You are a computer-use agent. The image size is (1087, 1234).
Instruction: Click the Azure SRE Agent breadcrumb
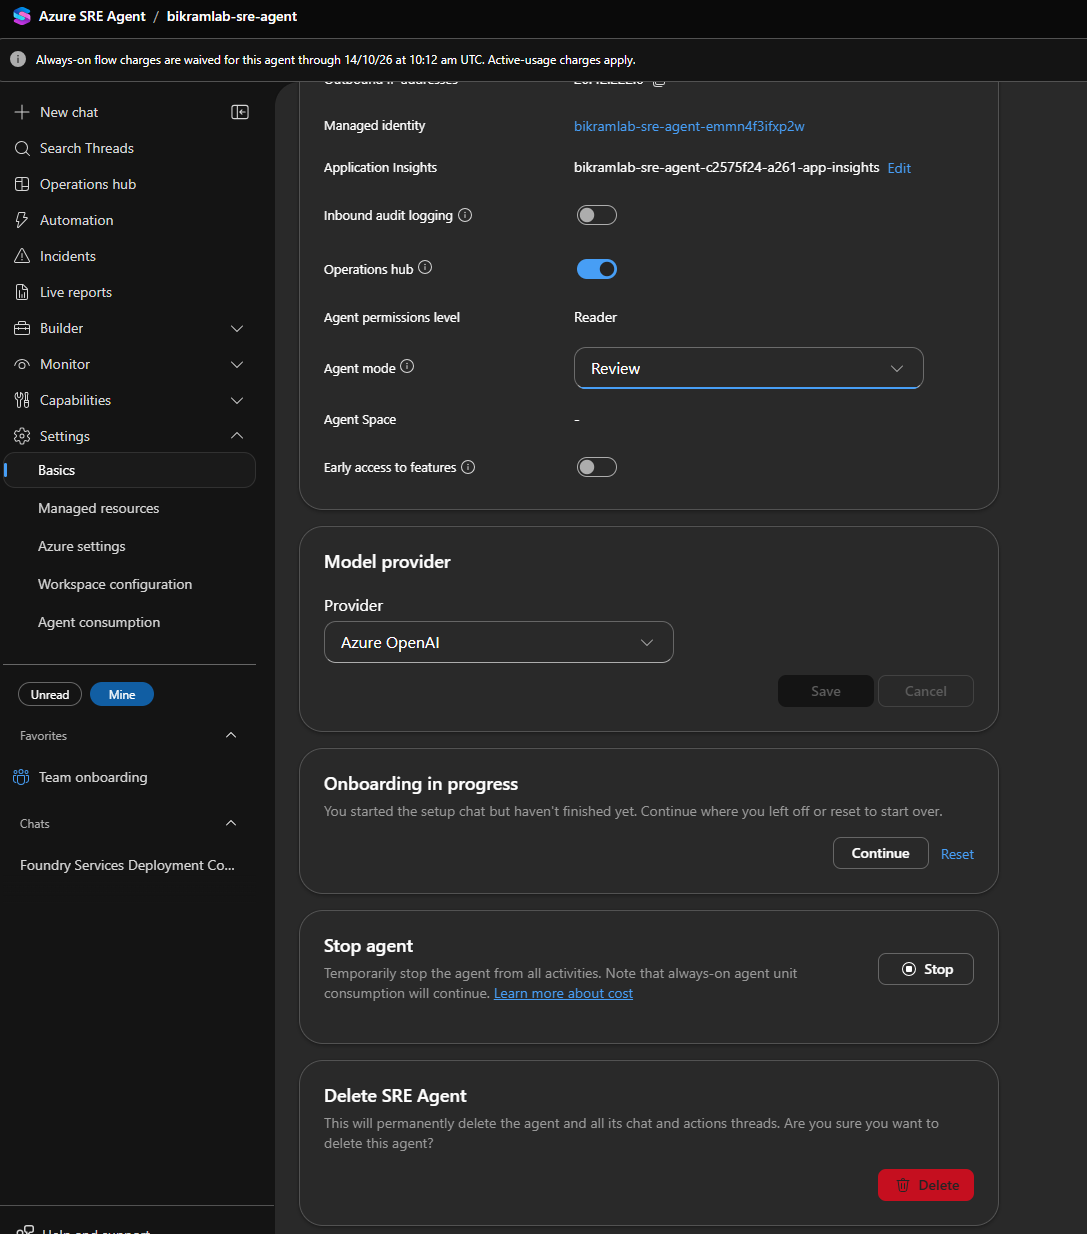coord(92,16)
